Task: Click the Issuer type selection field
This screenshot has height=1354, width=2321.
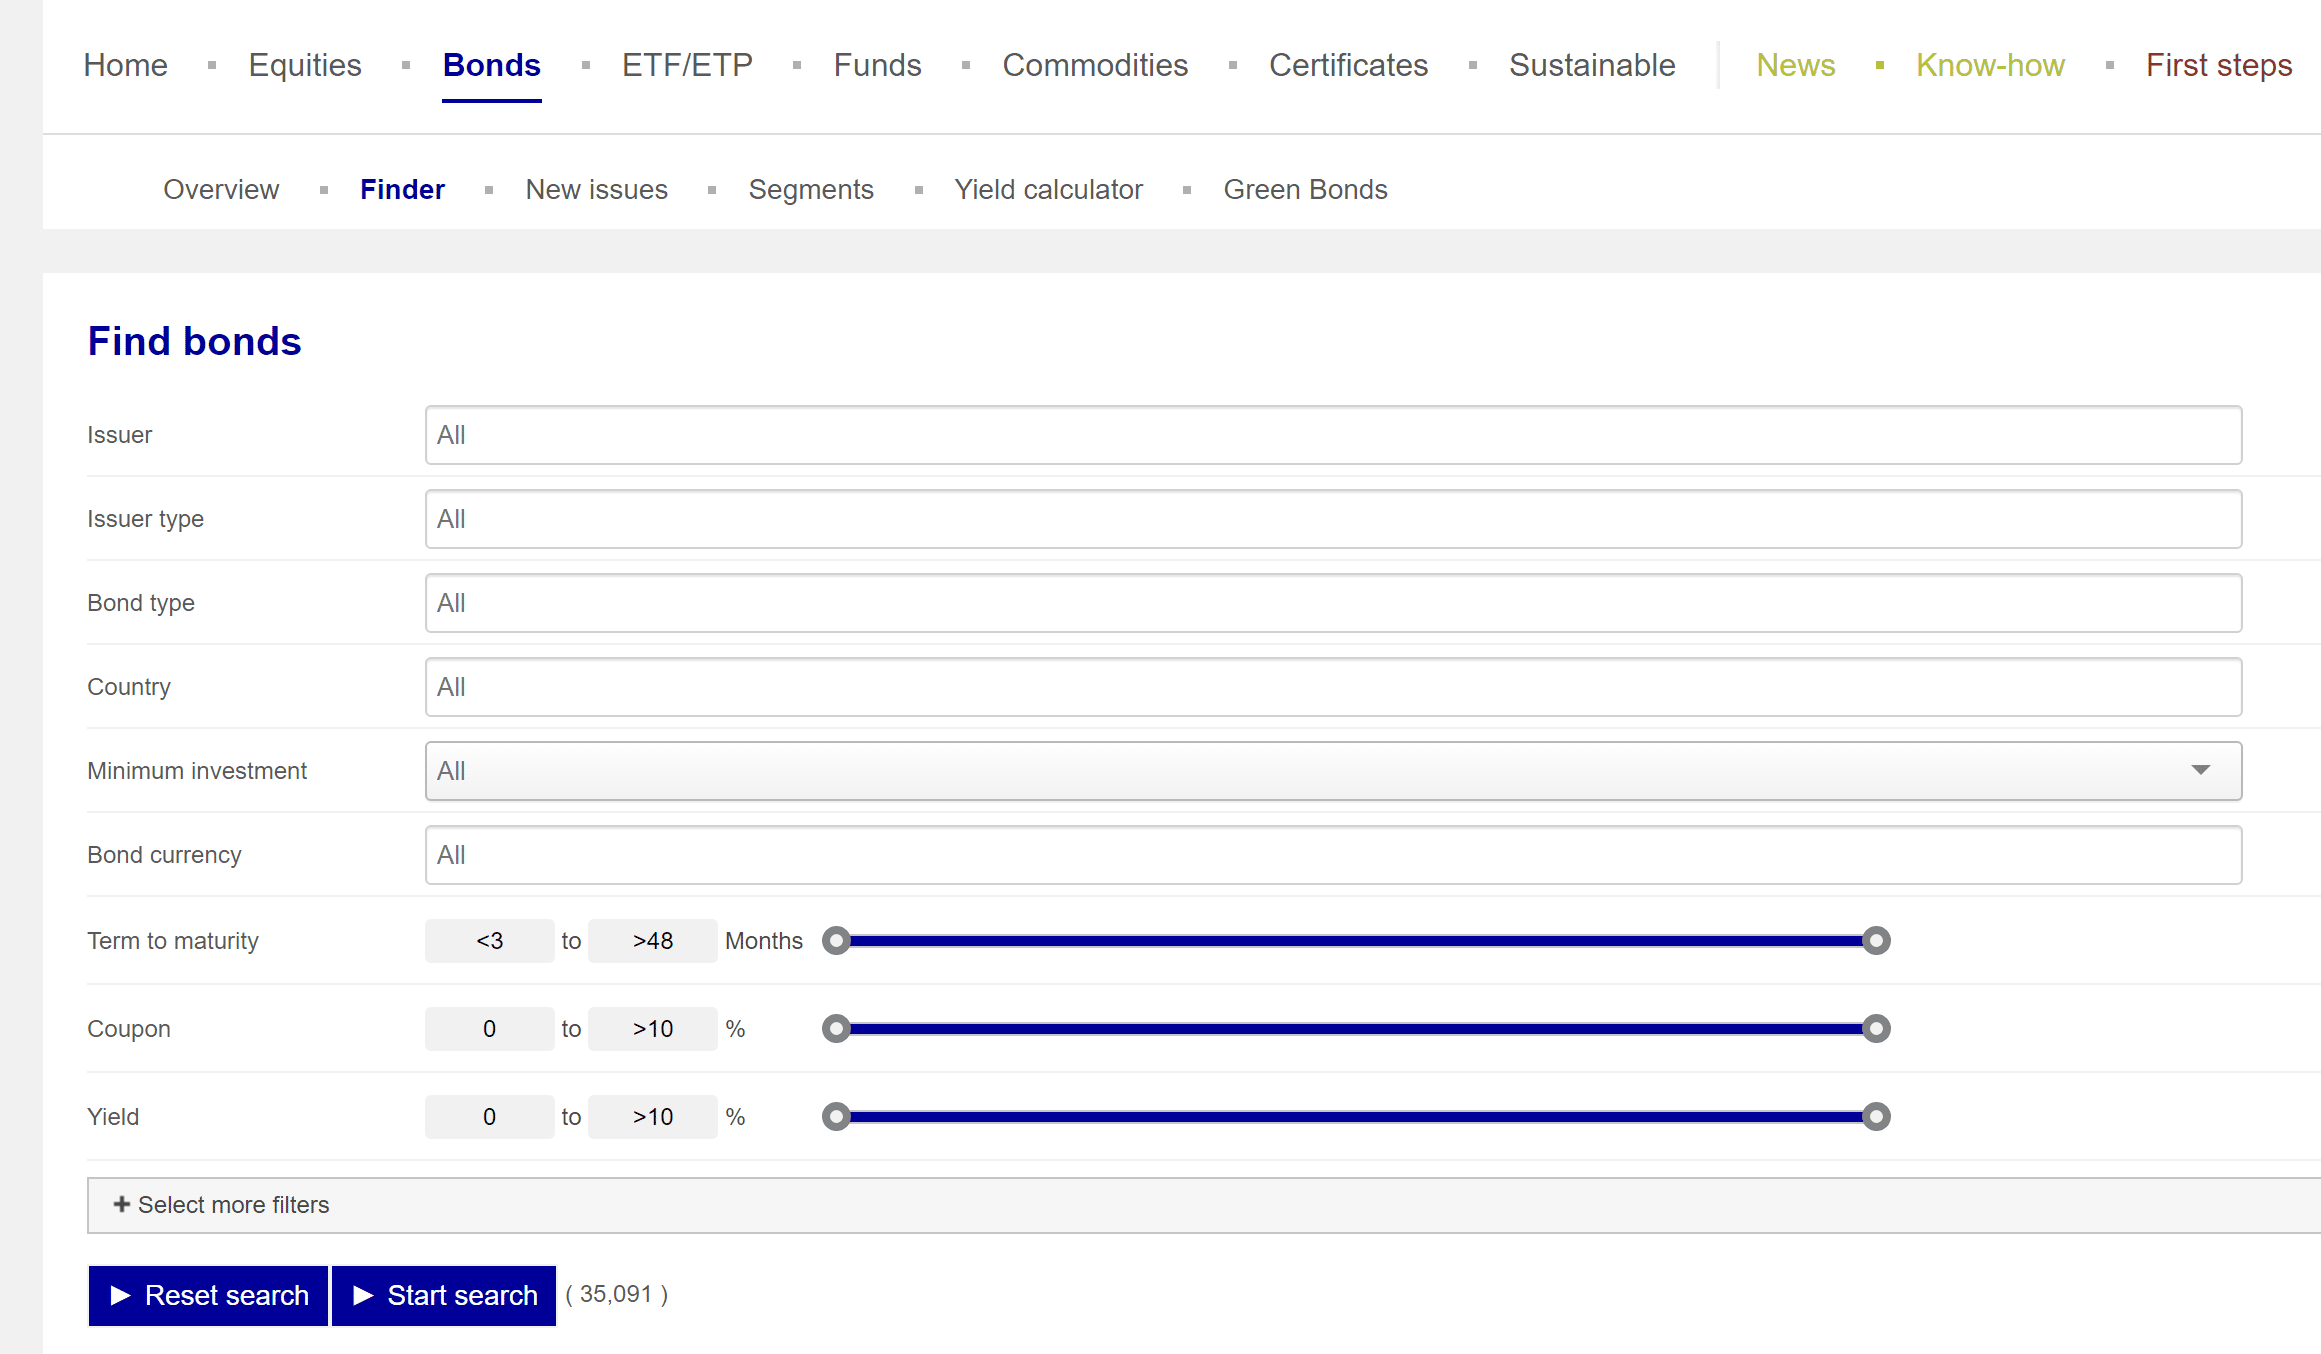Action: [x=1332, y=519]
